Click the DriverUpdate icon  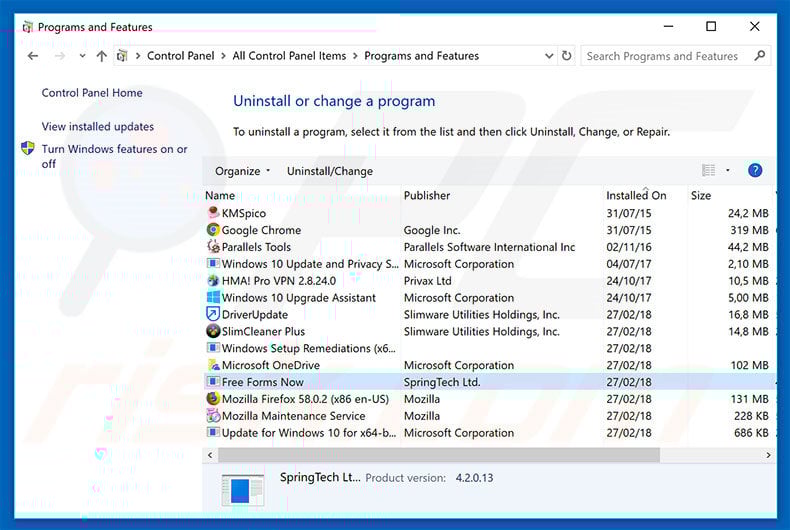(x=213, y=314)
